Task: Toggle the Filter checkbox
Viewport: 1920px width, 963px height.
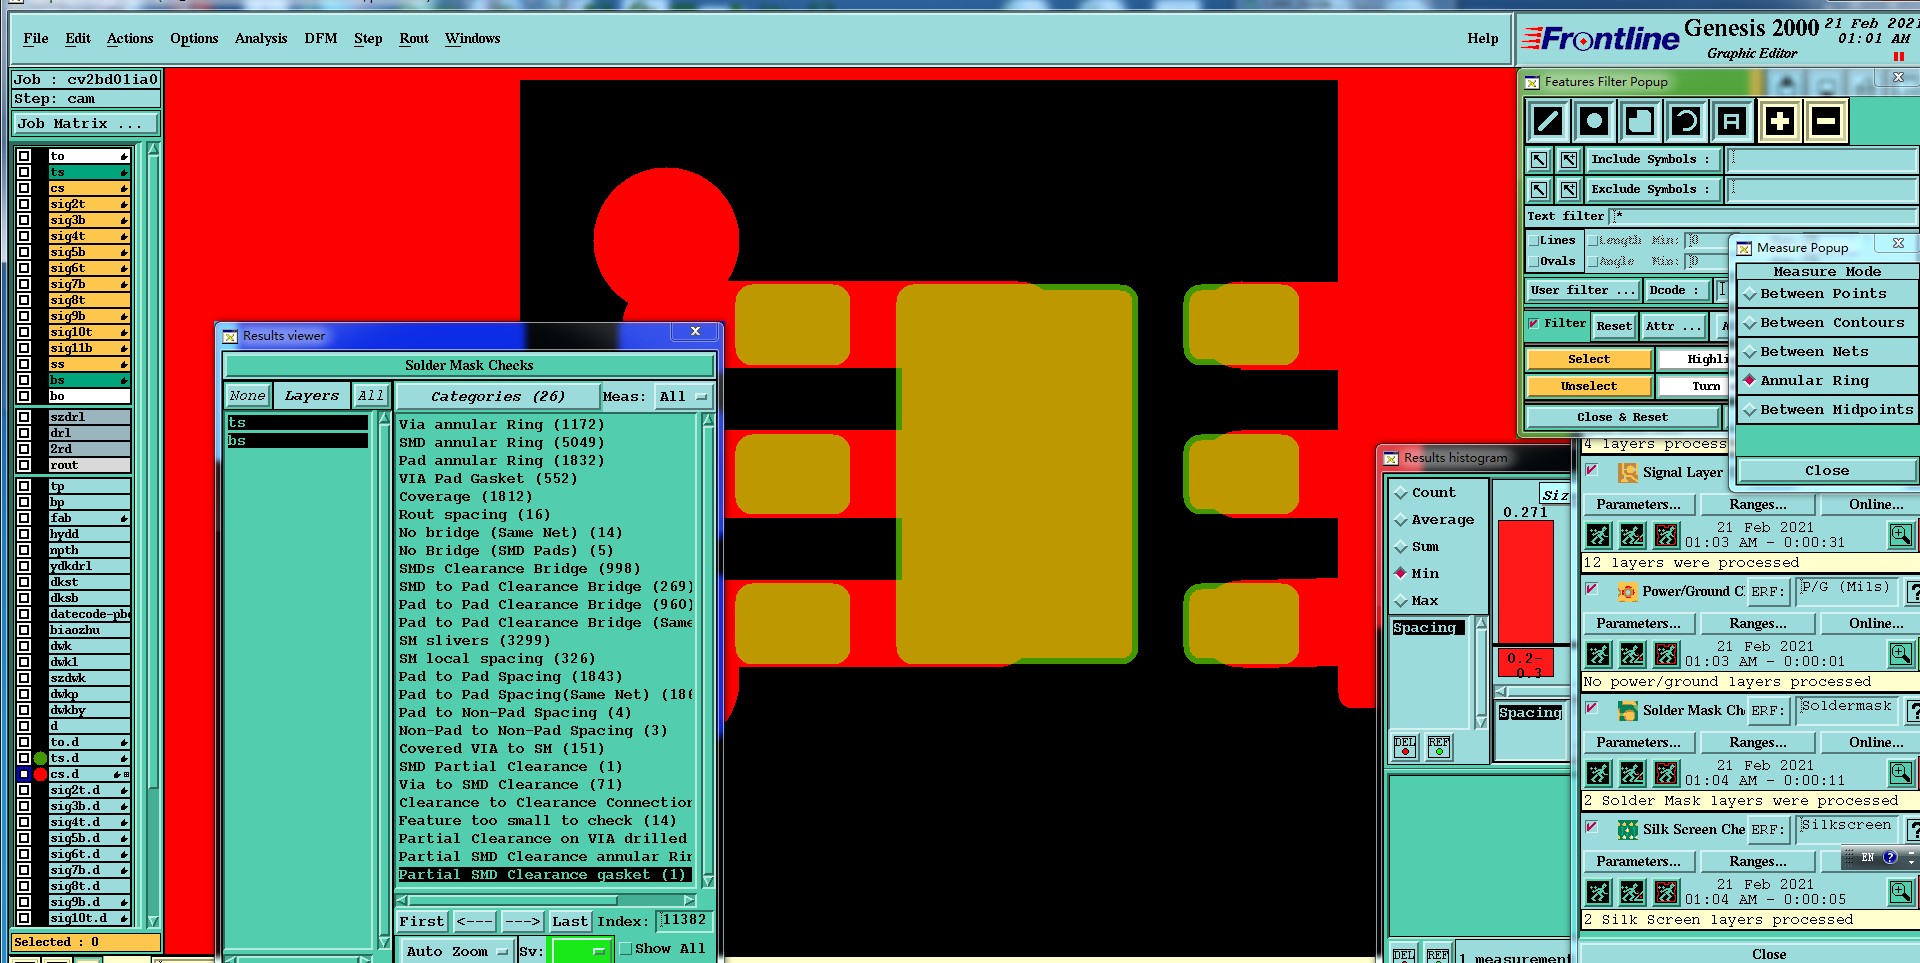Action: (1534, 324)
